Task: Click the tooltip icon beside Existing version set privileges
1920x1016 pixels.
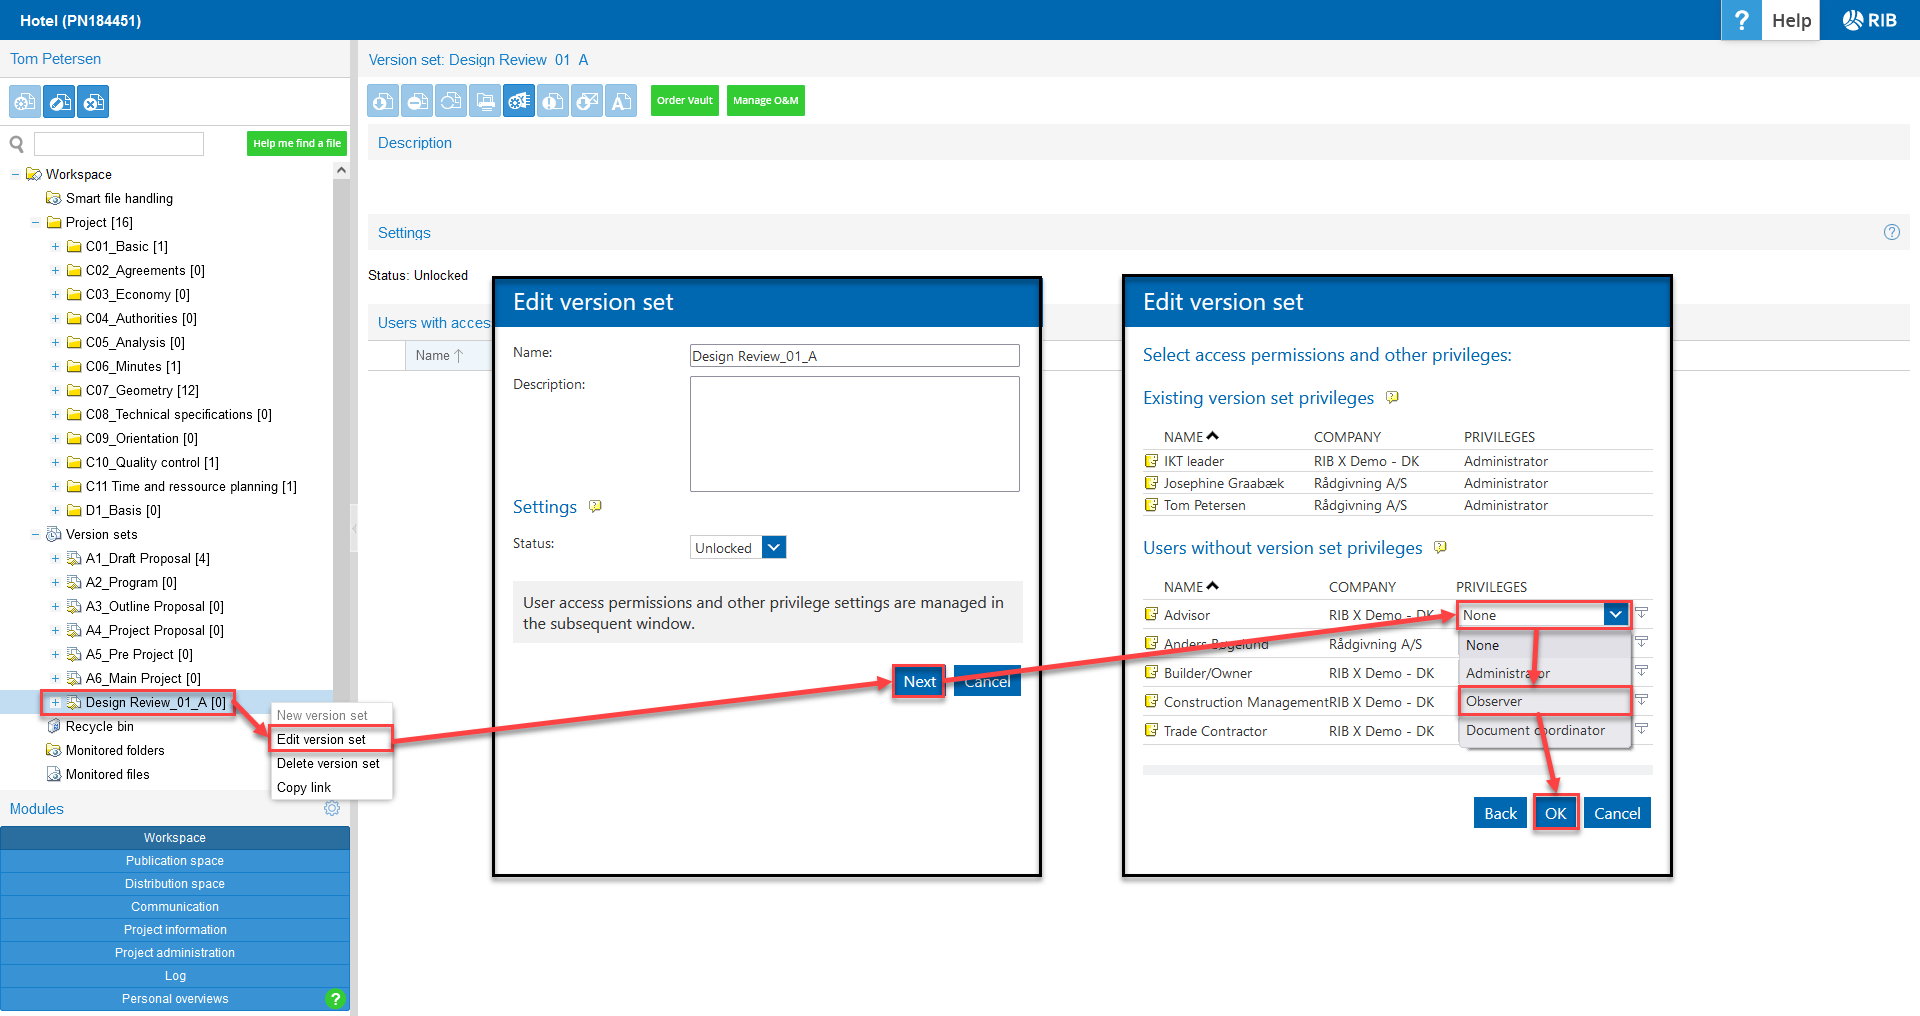Action: [1392, 398]
